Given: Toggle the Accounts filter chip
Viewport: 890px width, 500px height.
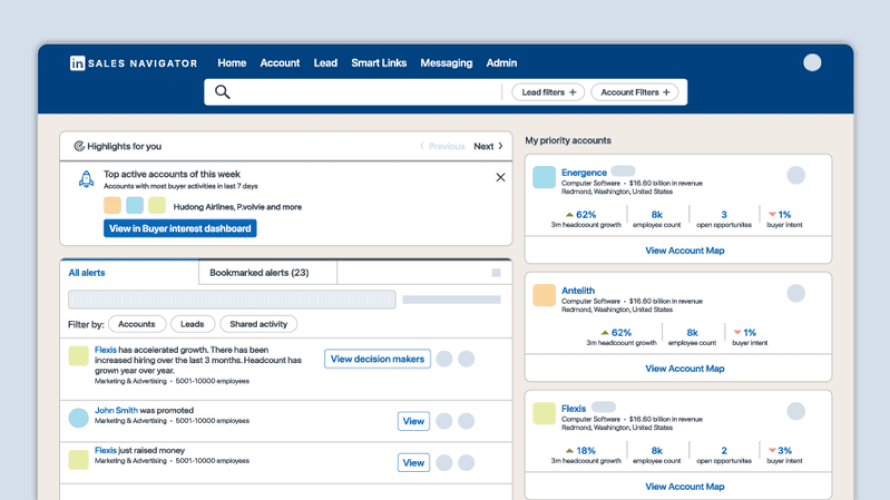Looking at the screenshot, I should [137, 324].
